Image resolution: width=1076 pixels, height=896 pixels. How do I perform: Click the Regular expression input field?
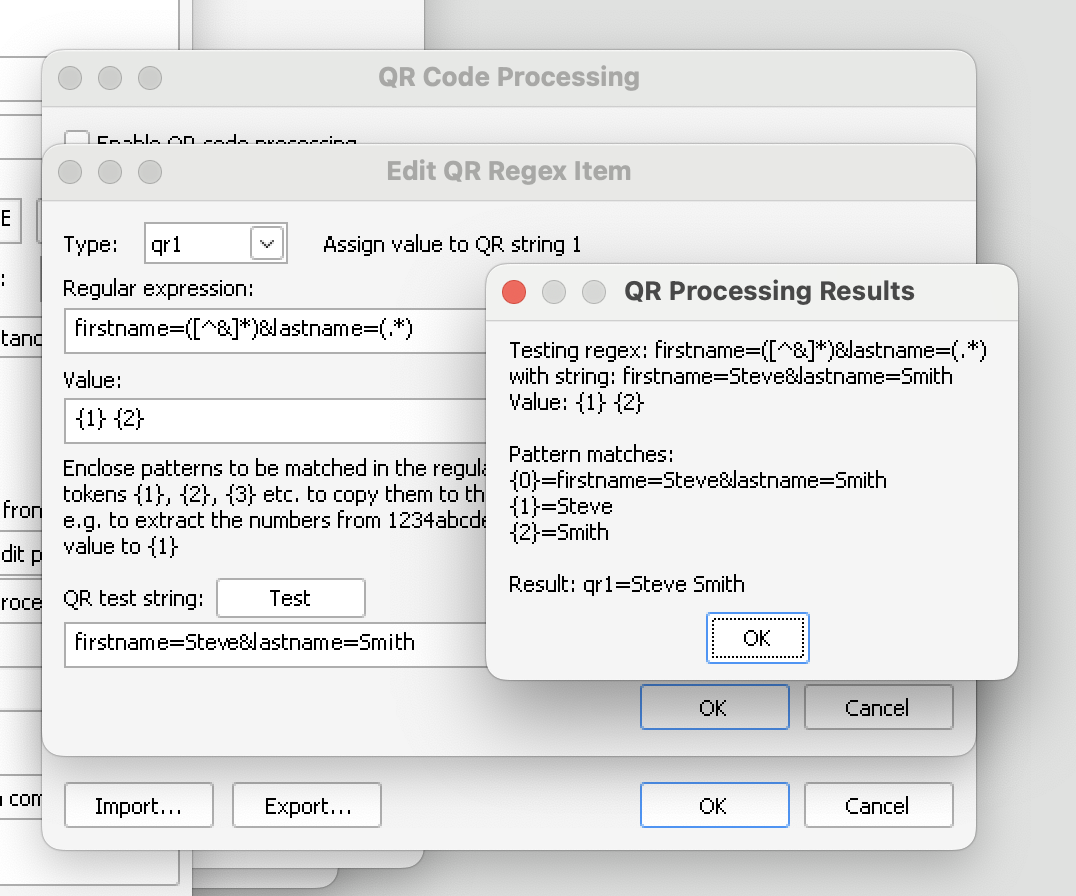pyautogui.click(x=270, y=331)
